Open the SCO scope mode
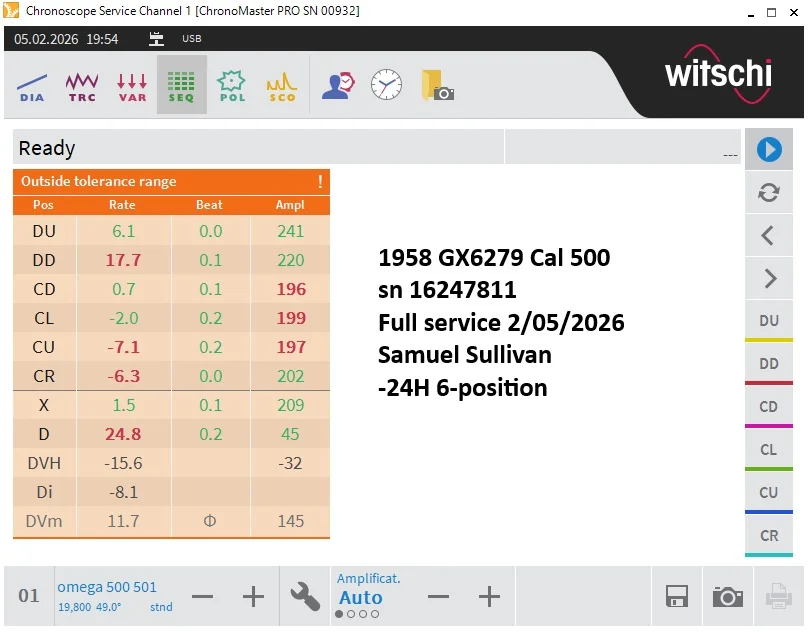This screenshot has width=810, height=632. coord(282,85)
